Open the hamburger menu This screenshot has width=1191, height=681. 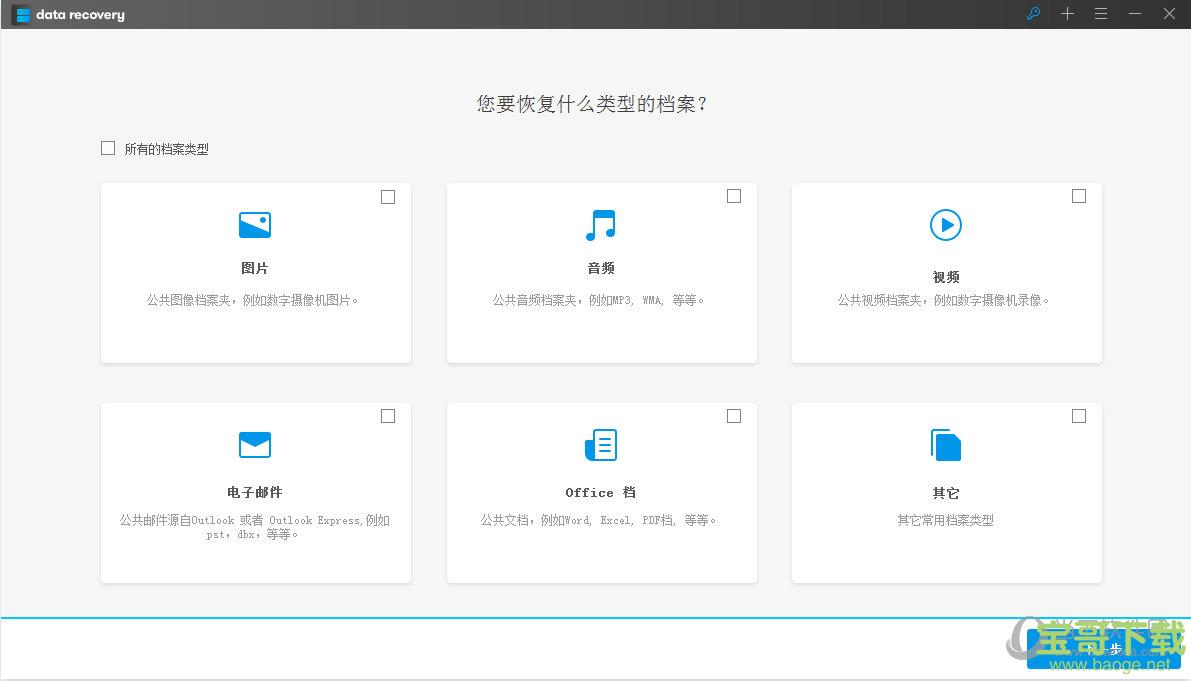point(1101,14)
